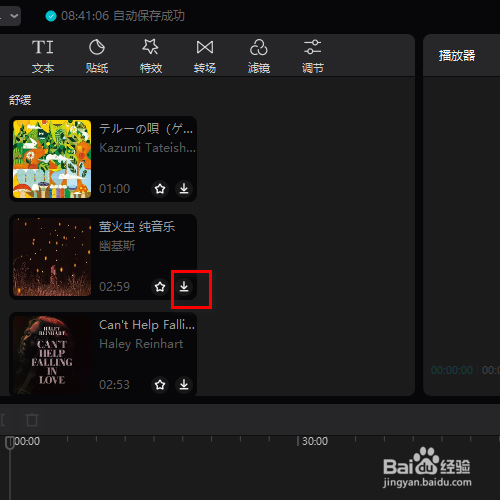The width and height of the screenshot is (500, 500).
Task: Click the Haley Reinhart artist name
Action: click(x=141, y=344)
